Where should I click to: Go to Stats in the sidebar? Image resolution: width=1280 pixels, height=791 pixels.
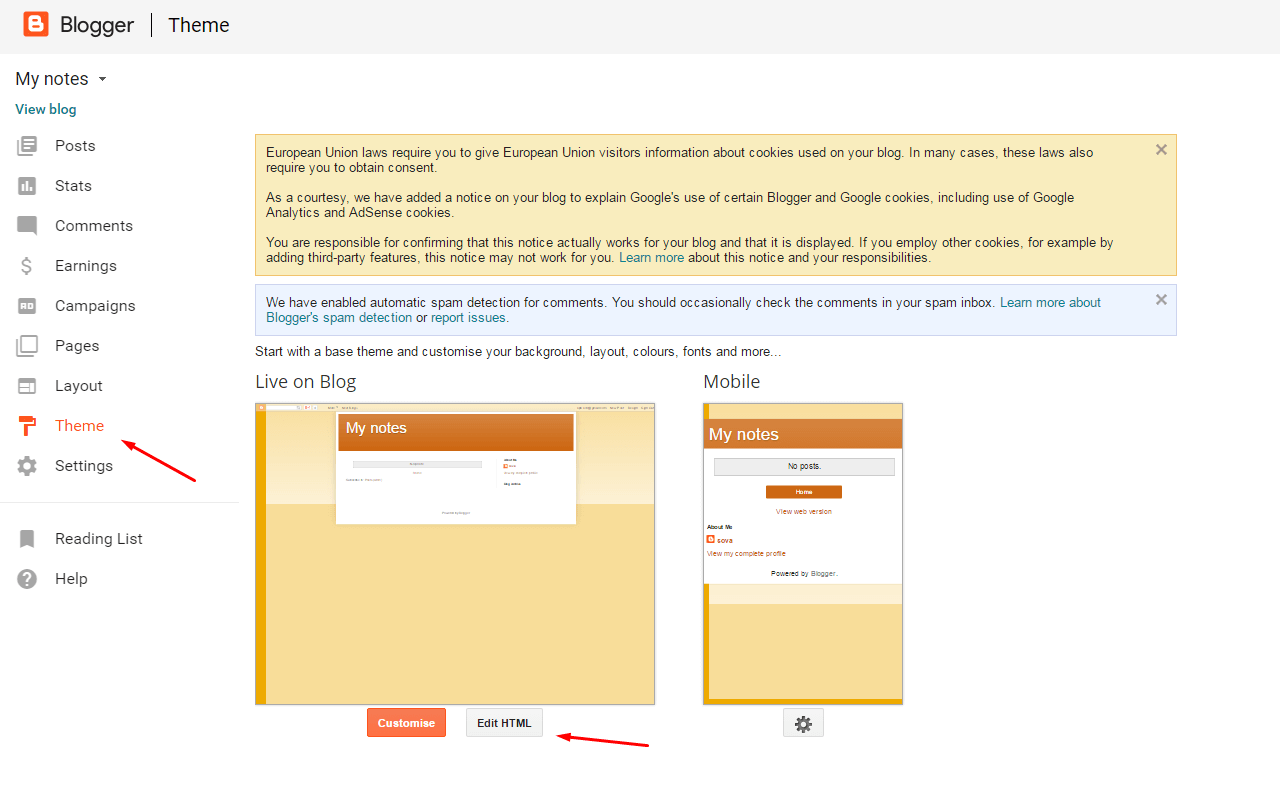click(73, 186)
